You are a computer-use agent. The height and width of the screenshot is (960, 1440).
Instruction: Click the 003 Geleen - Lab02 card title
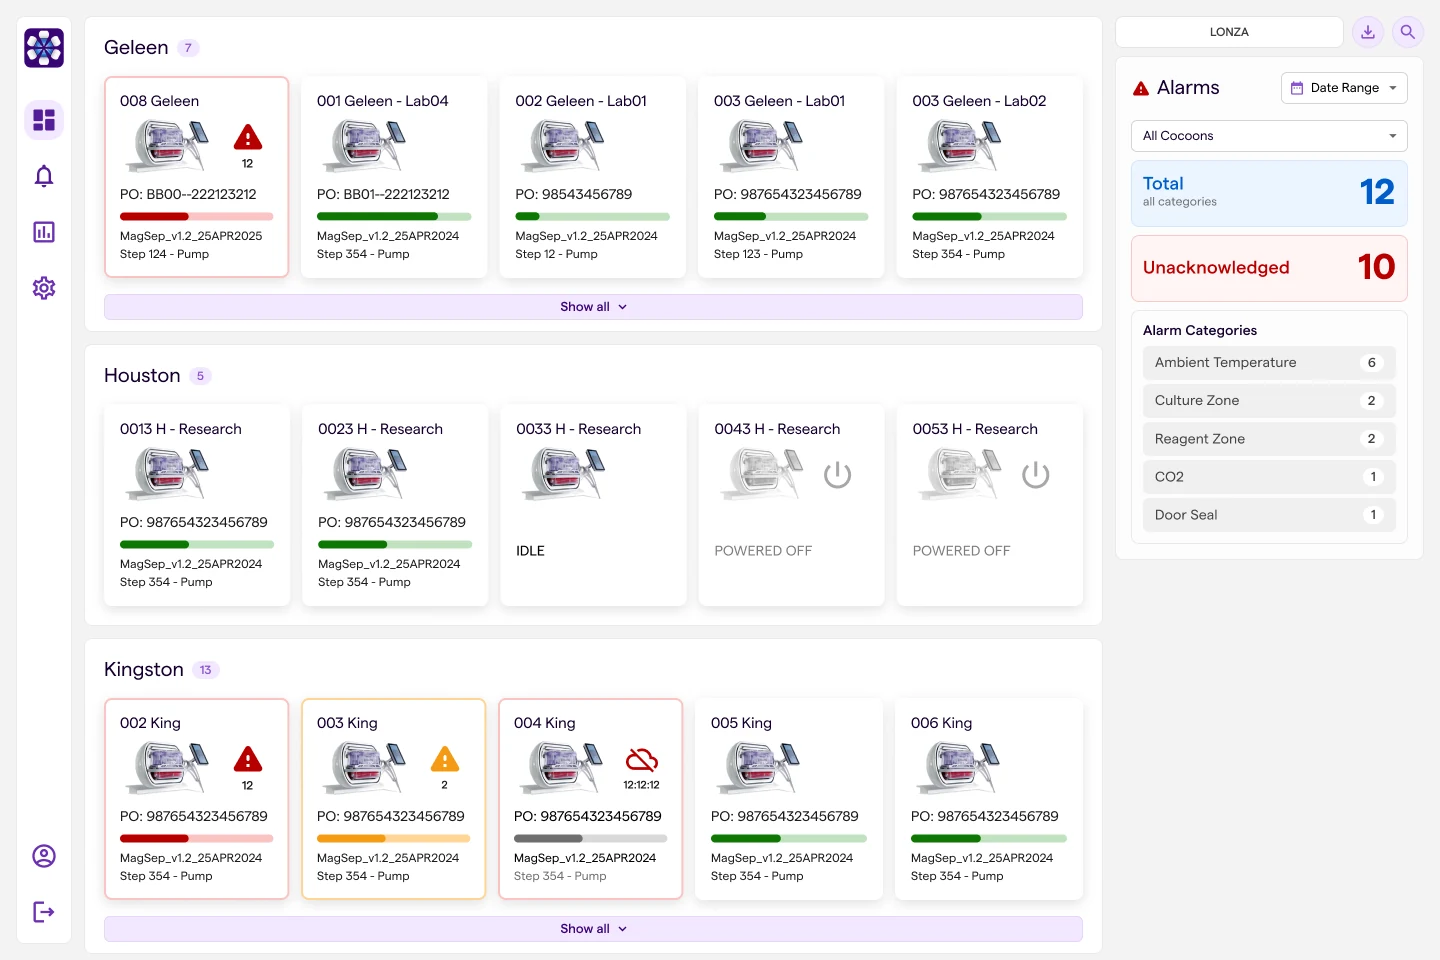(979, 101)
